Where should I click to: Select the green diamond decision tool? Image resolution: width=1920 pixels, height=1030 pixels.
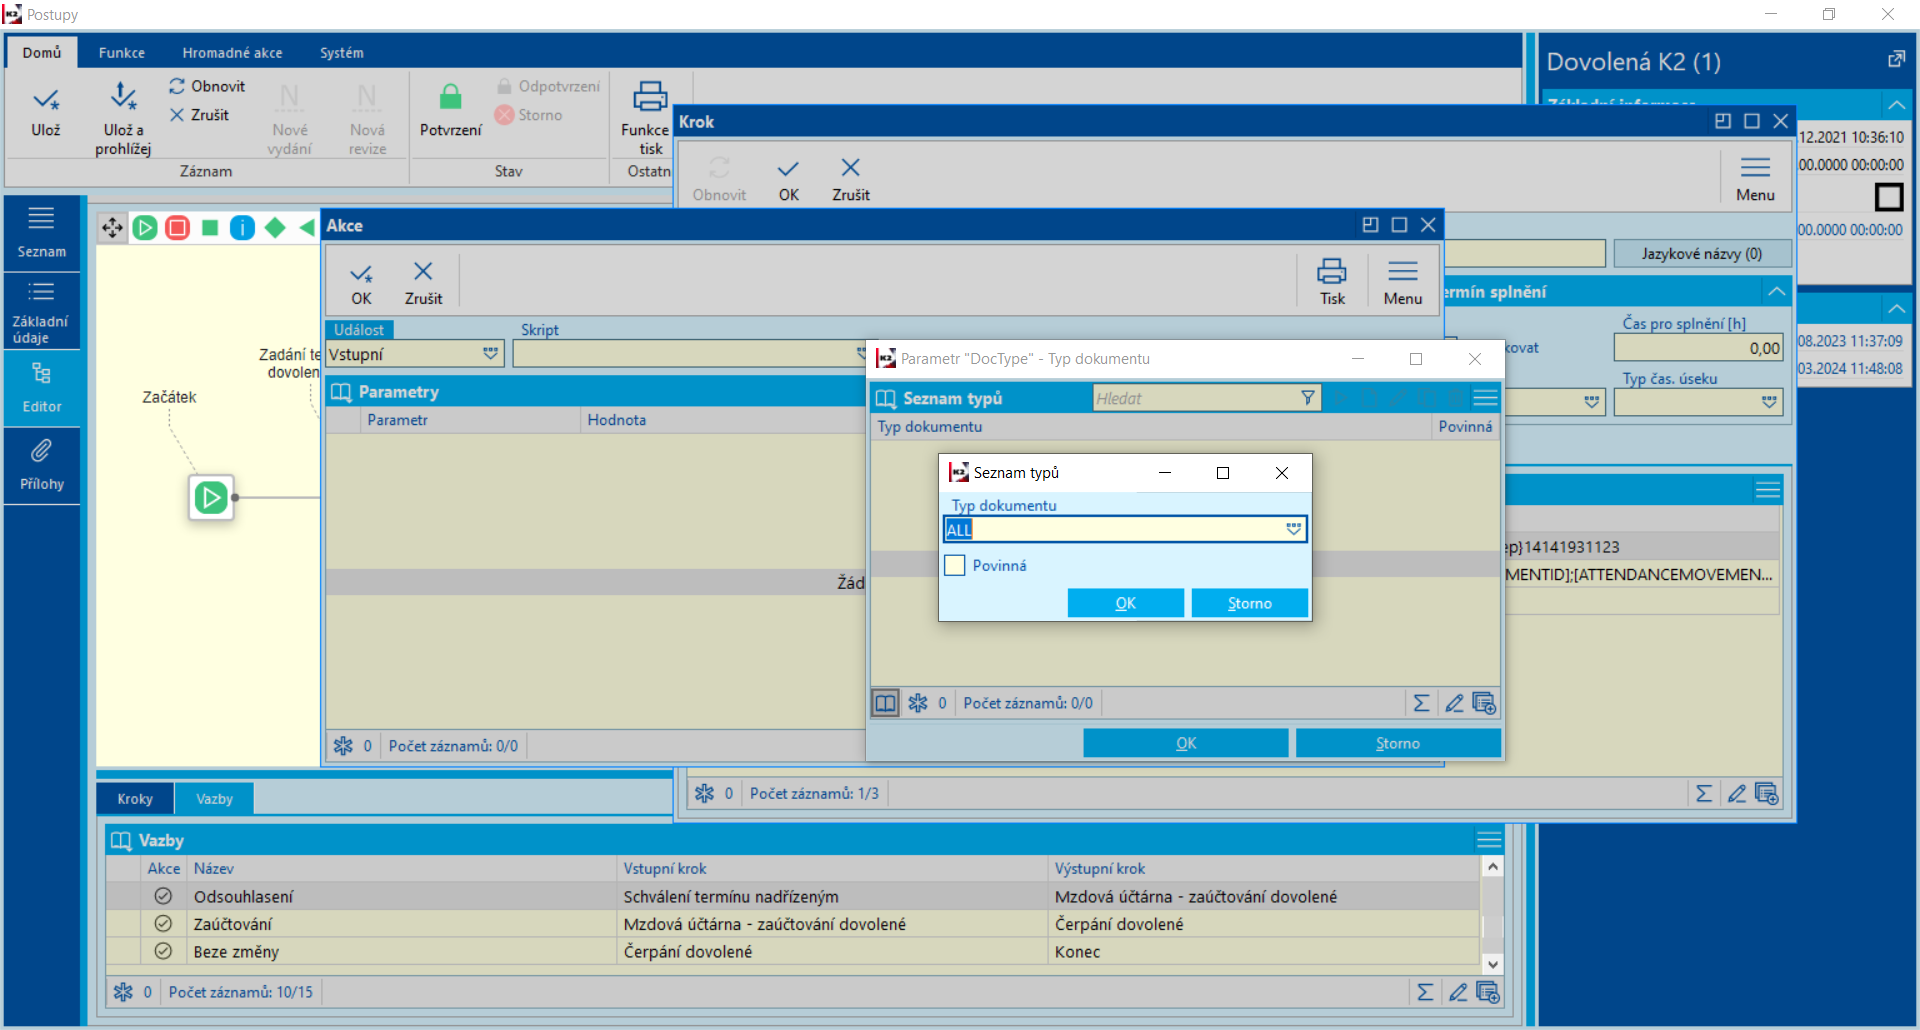click(275, 228)
